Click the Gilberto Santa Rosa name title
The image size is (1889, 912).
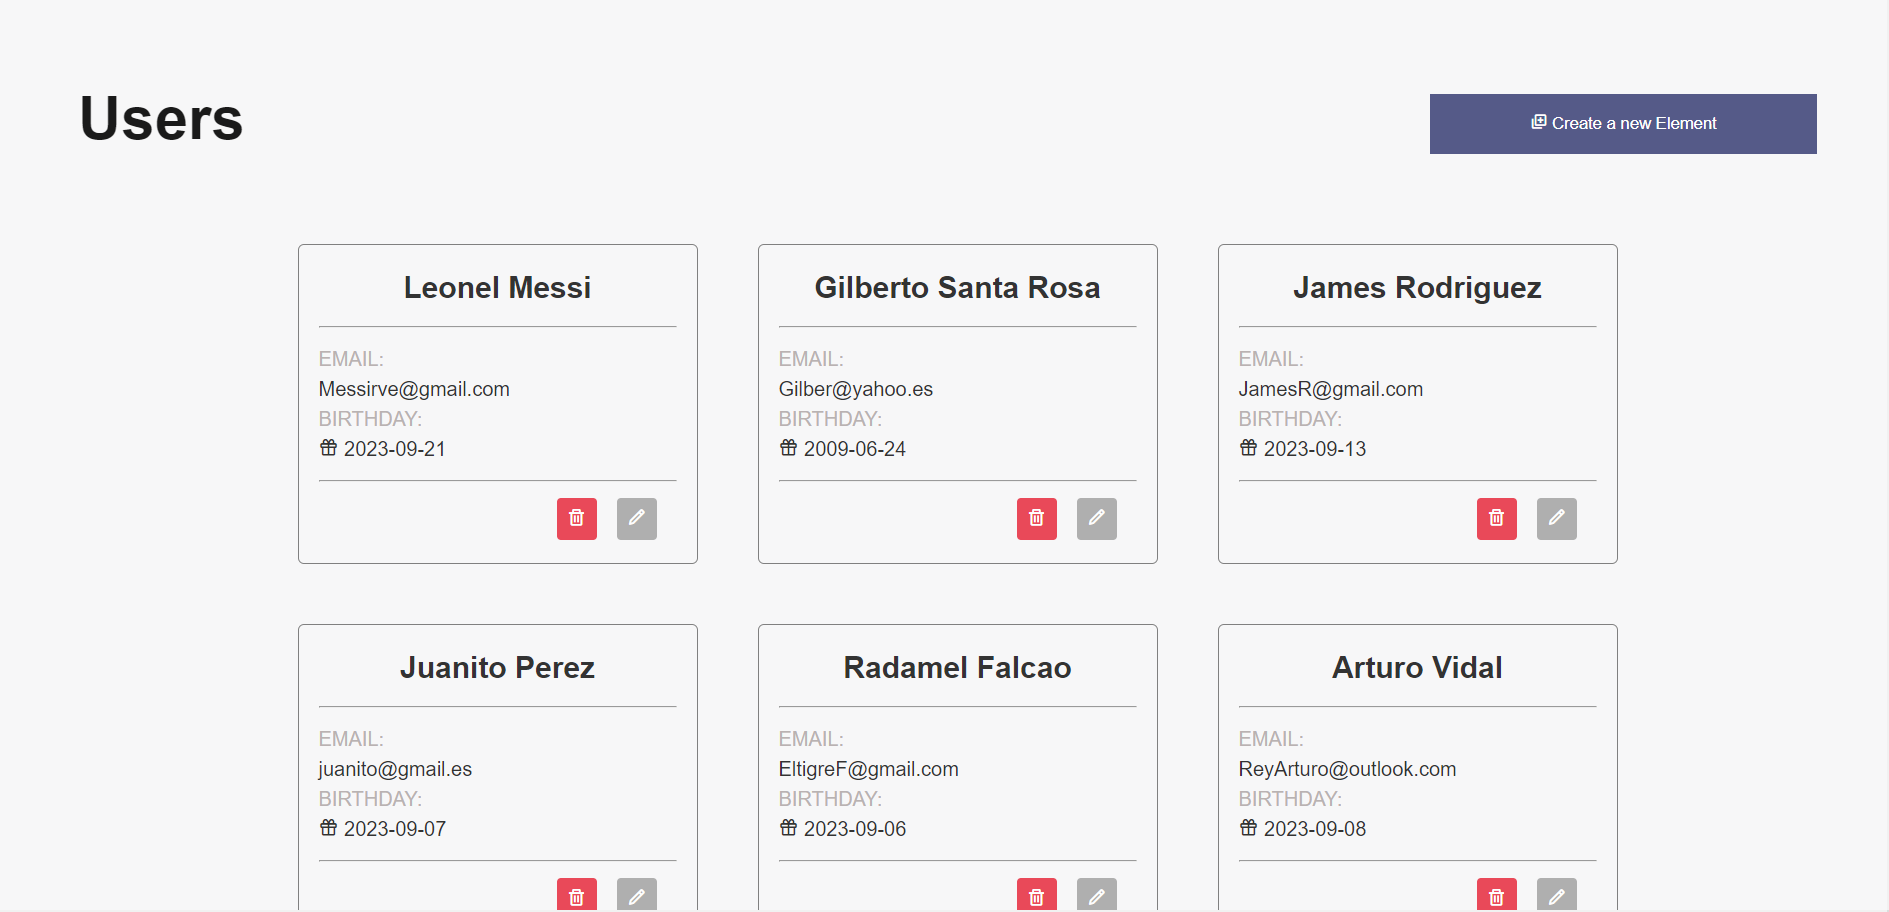(957, 288)
